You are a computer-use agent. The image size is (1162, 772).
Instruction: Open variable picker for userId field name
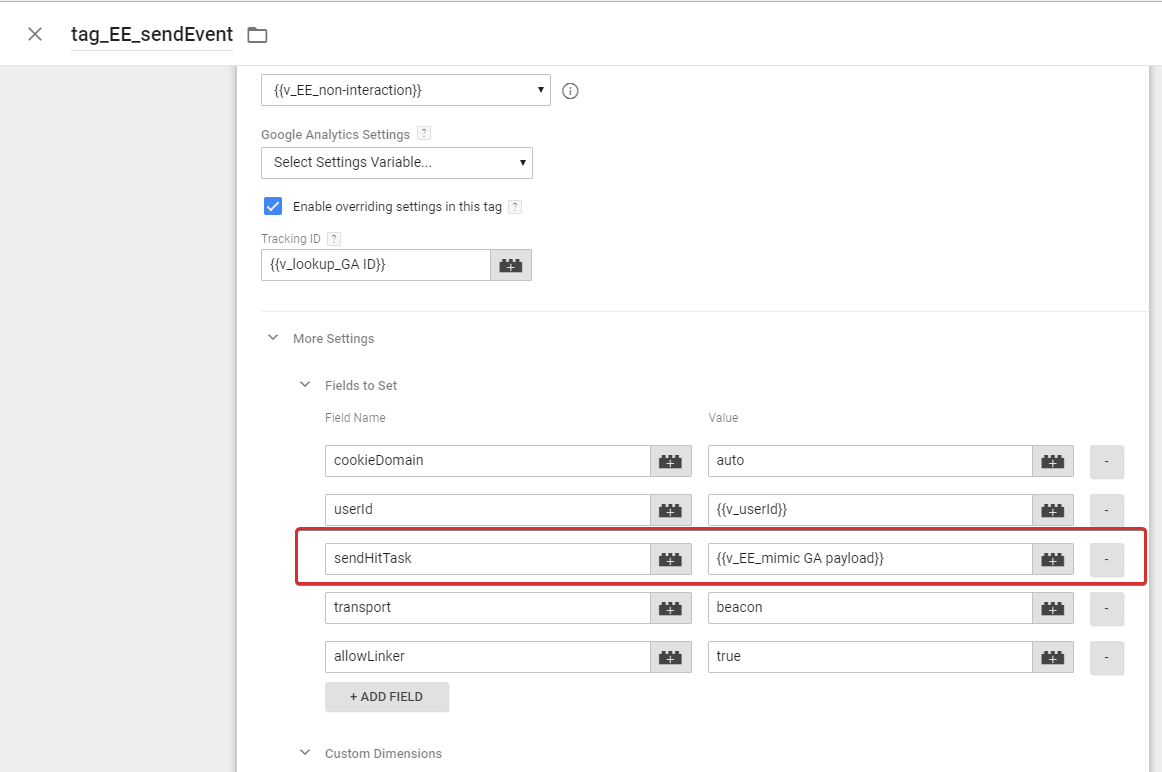670,509
